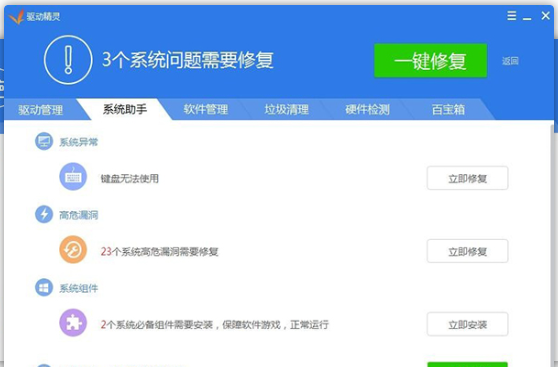The image size is (558, 367).
Task: Click the 返回 link
Action: [x=510, y=61]
